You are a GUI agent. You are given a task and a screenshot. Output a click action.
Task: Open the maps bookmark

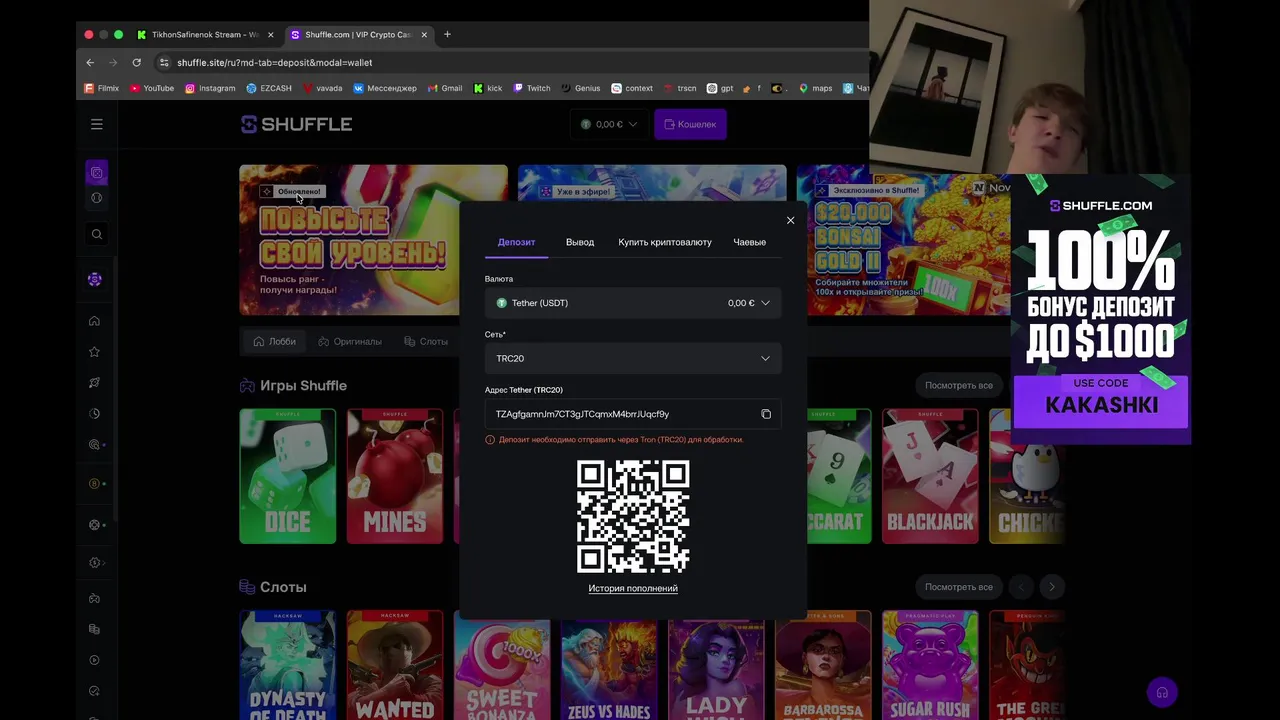pyautogui.click(x=815, y=88)
